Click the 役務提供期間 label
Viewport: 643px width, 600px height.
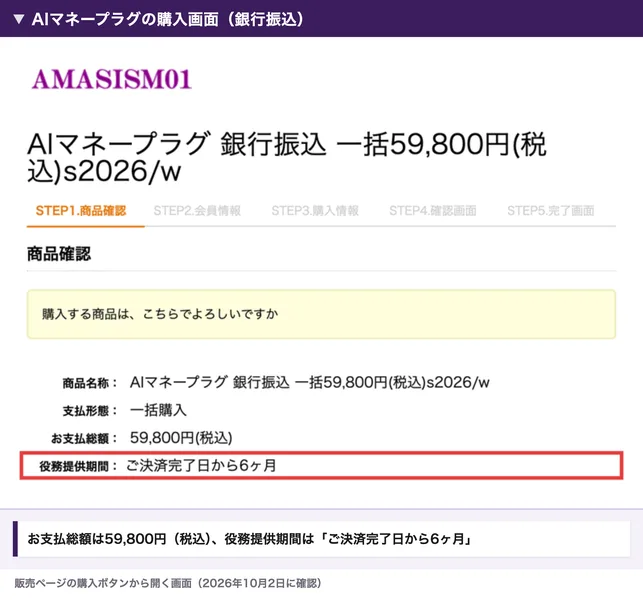point(78,466)
